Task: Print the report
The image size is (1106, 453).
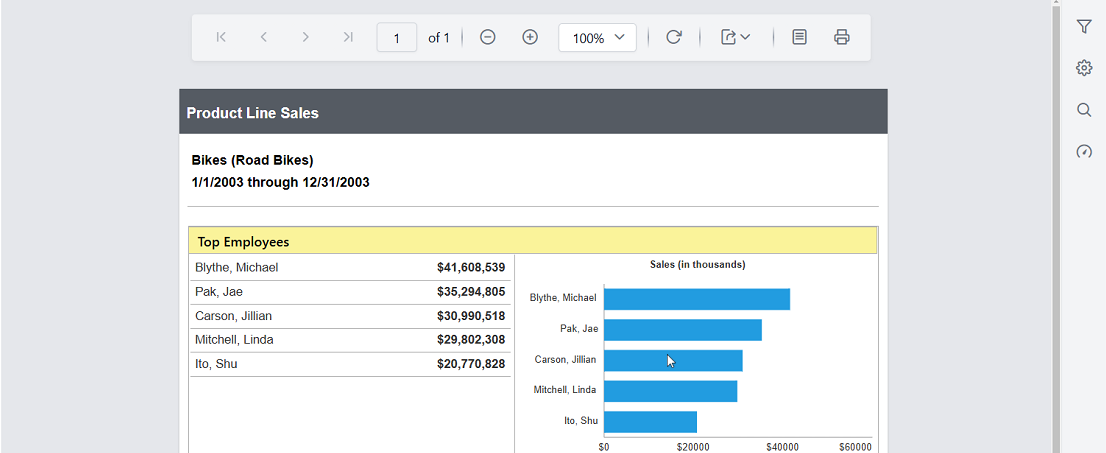Action: pyautogui.click(x=842, y=37)
